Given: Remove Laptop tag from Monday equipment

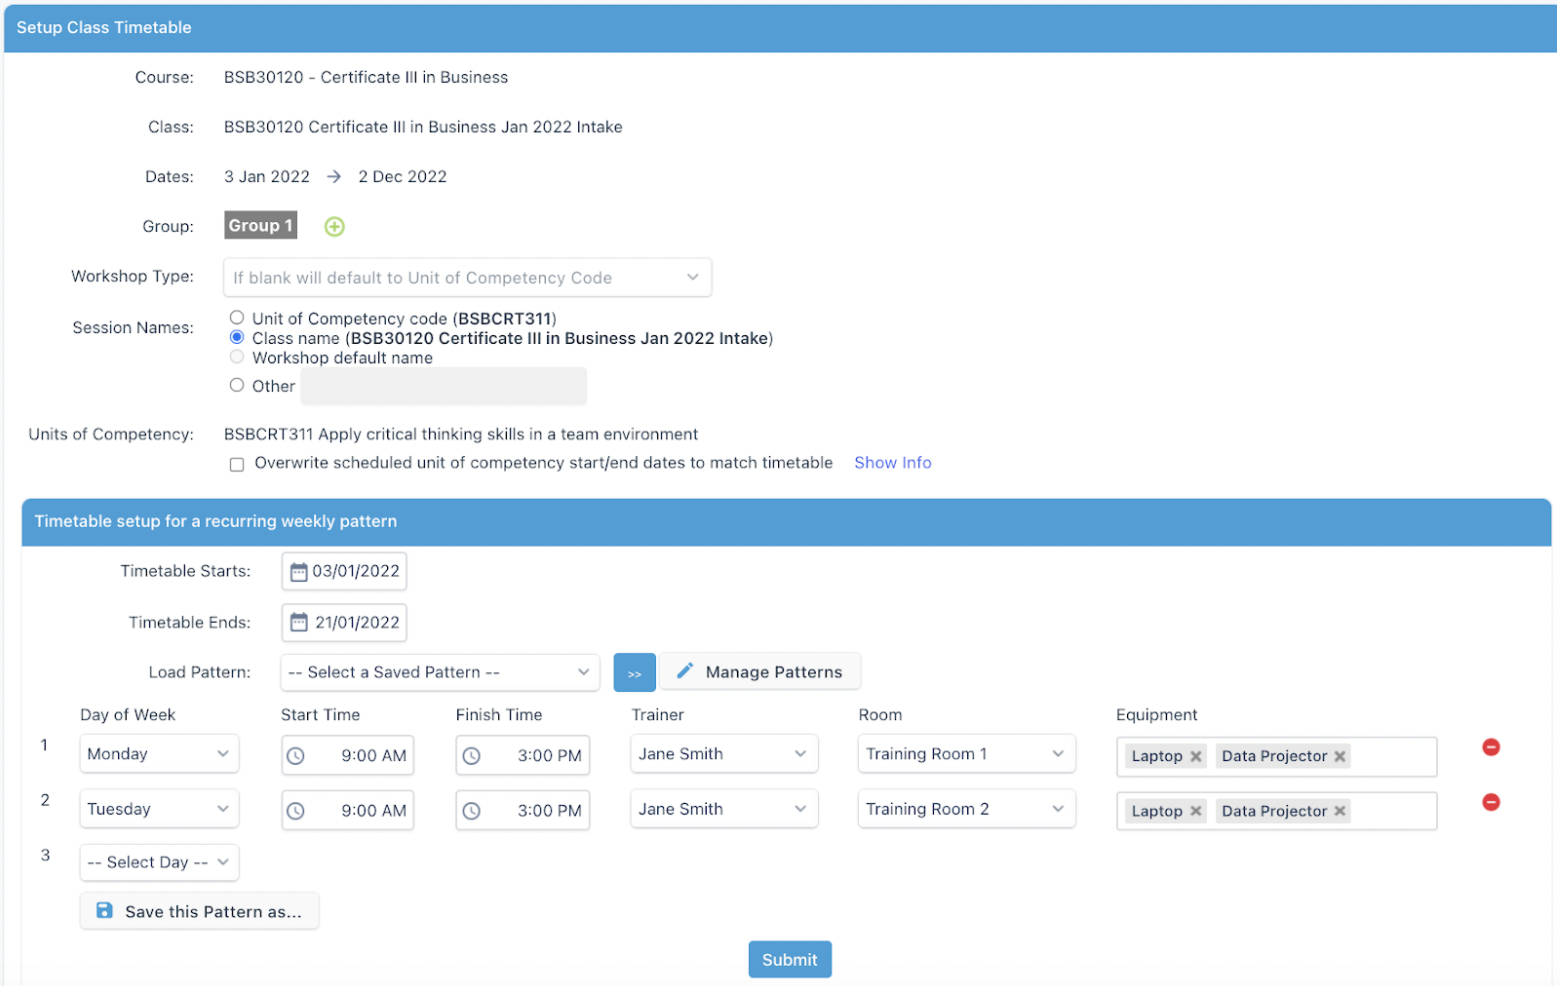Looking at the screenshot, I should tap(1195, 756).
